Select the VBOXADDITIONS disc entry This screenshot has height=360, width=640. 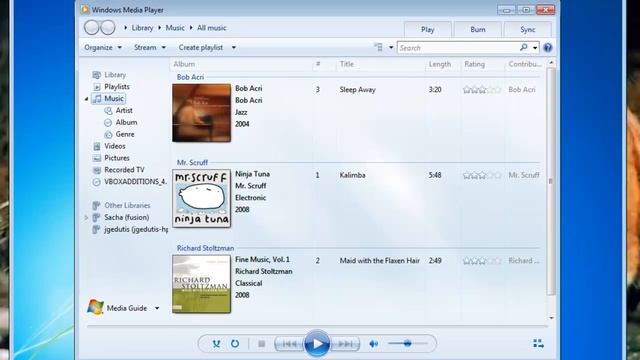(x=135, y=182)
